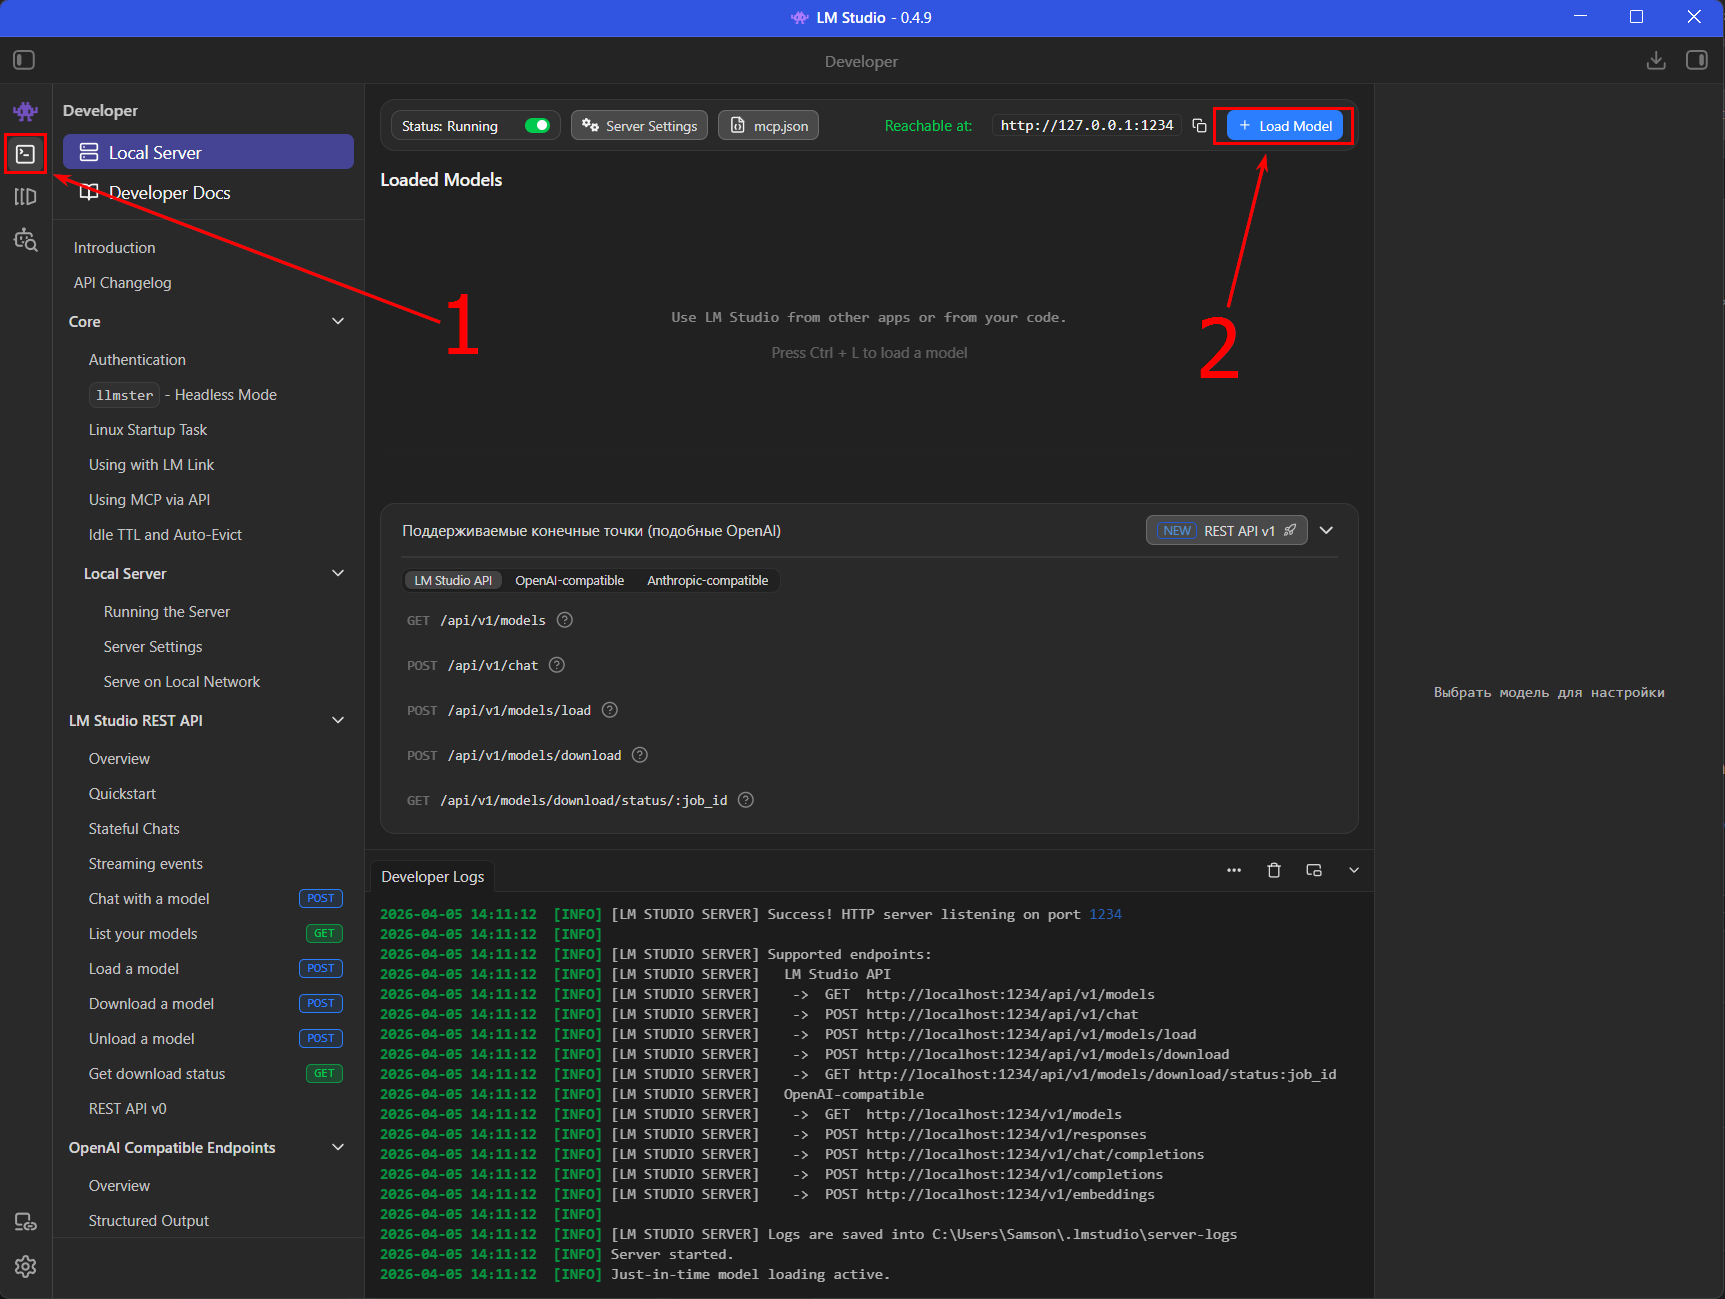Collapse the LM Studio REST API section

pos(338,721)
